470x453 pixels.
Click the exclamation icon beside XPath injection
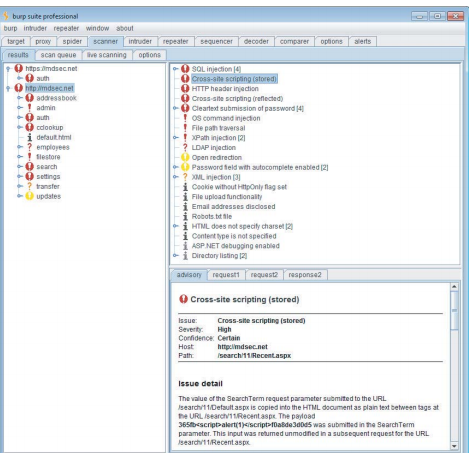185,138
